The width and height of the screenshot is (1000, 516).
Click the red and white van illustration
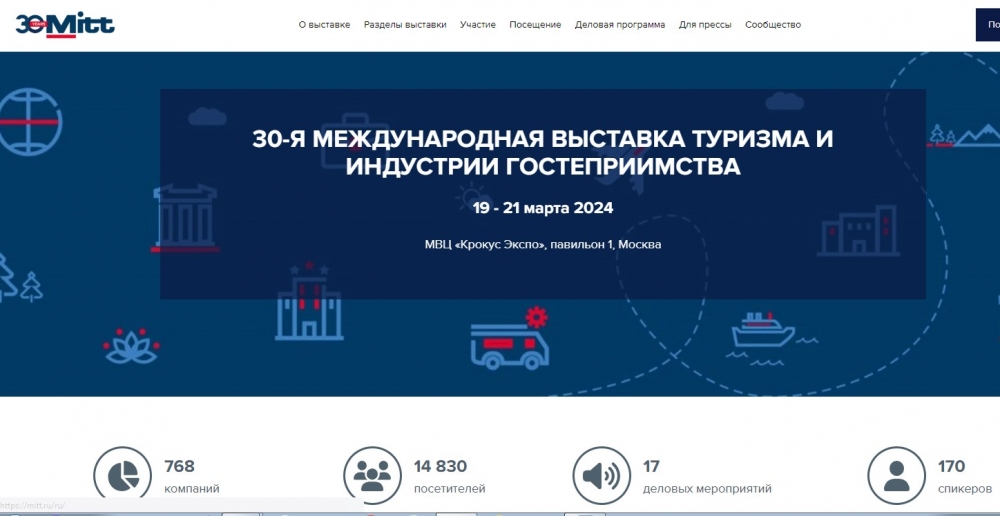pos(509,340)
